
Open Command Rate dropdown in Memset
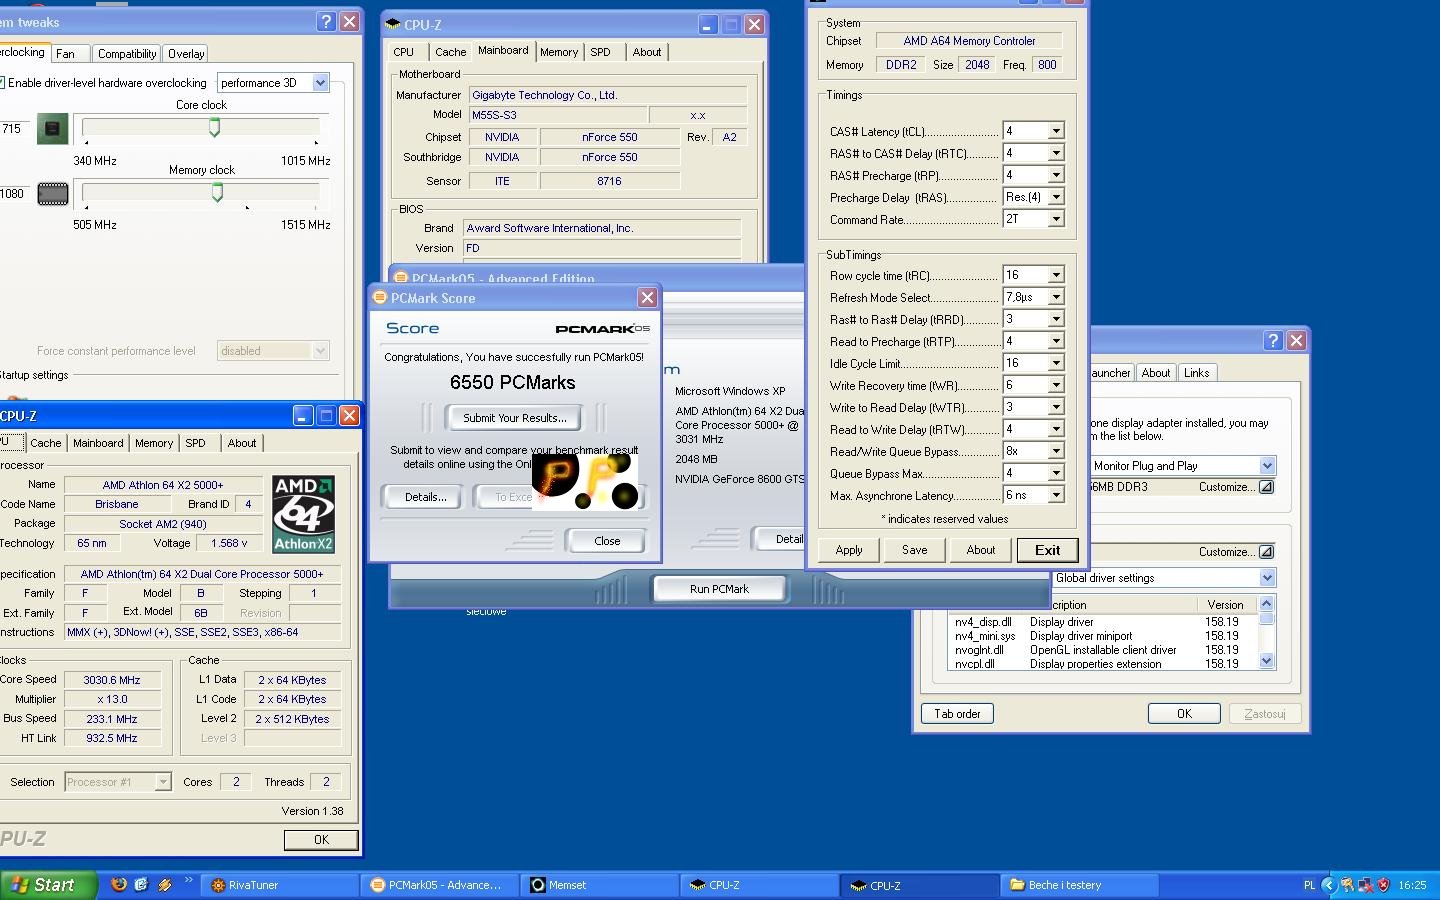tap(1055, 219)
